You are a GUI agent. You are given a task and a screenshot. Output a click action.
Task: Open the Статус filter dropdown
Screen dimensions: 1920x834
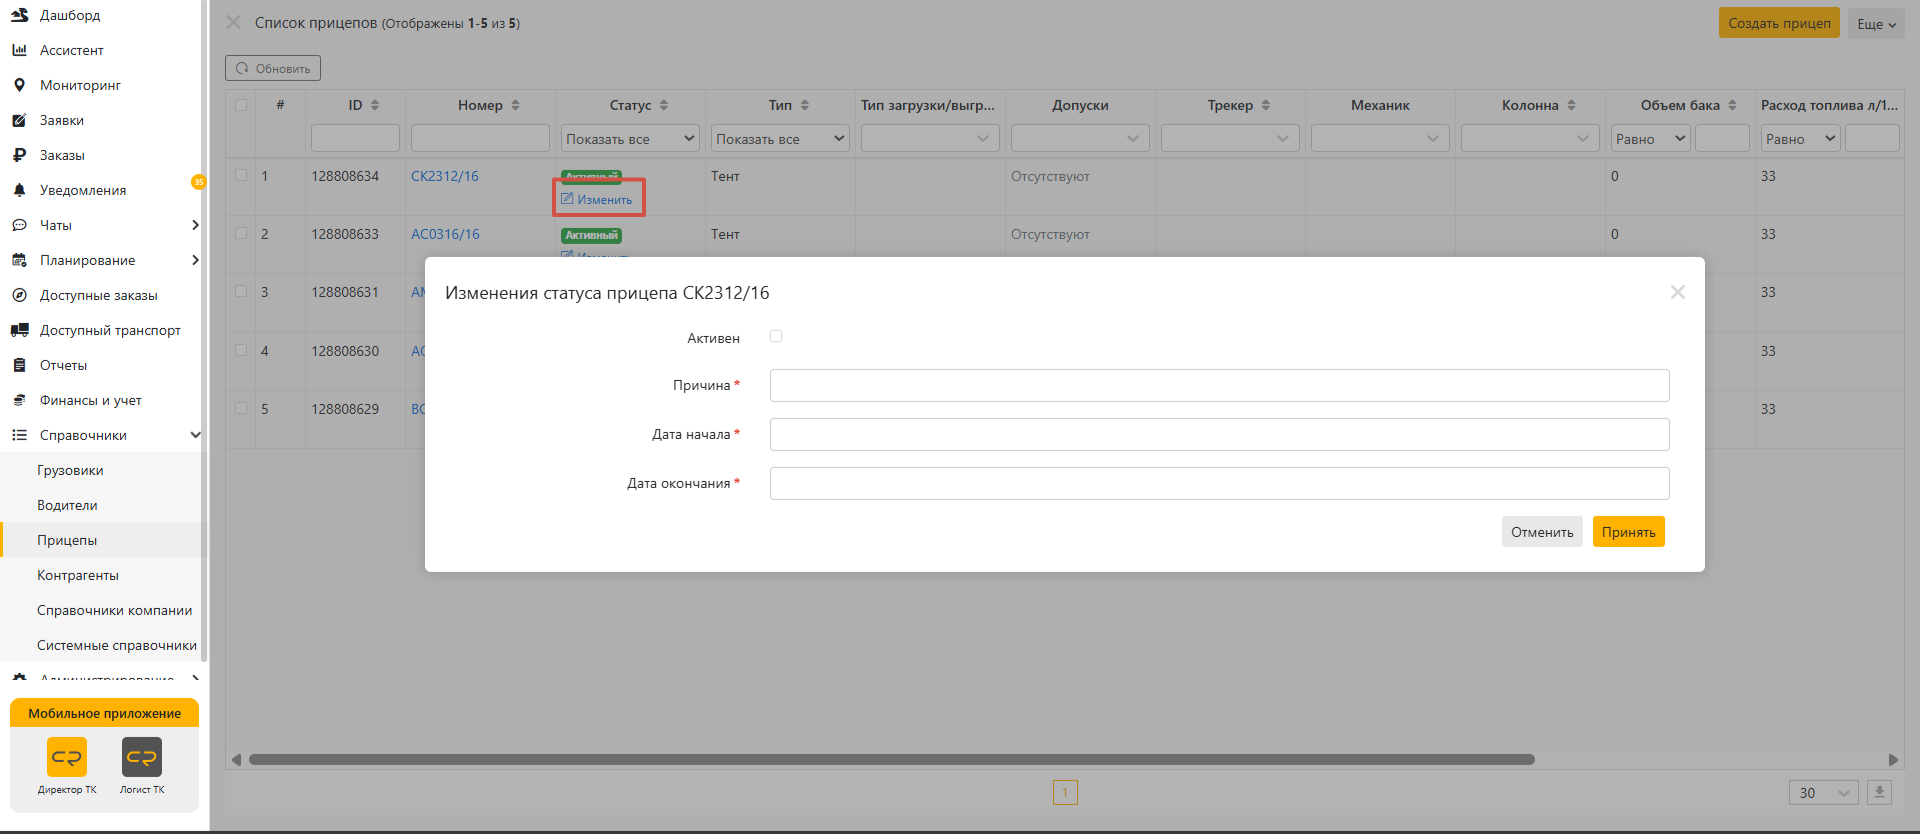click(630, 139)
